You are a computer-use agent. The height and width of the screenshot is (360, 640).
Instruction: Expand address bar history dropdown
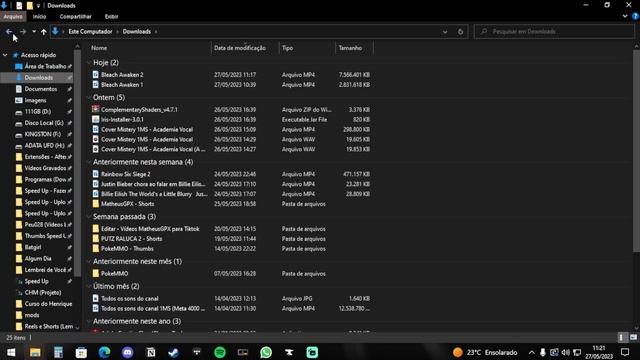tap(445, 31)
